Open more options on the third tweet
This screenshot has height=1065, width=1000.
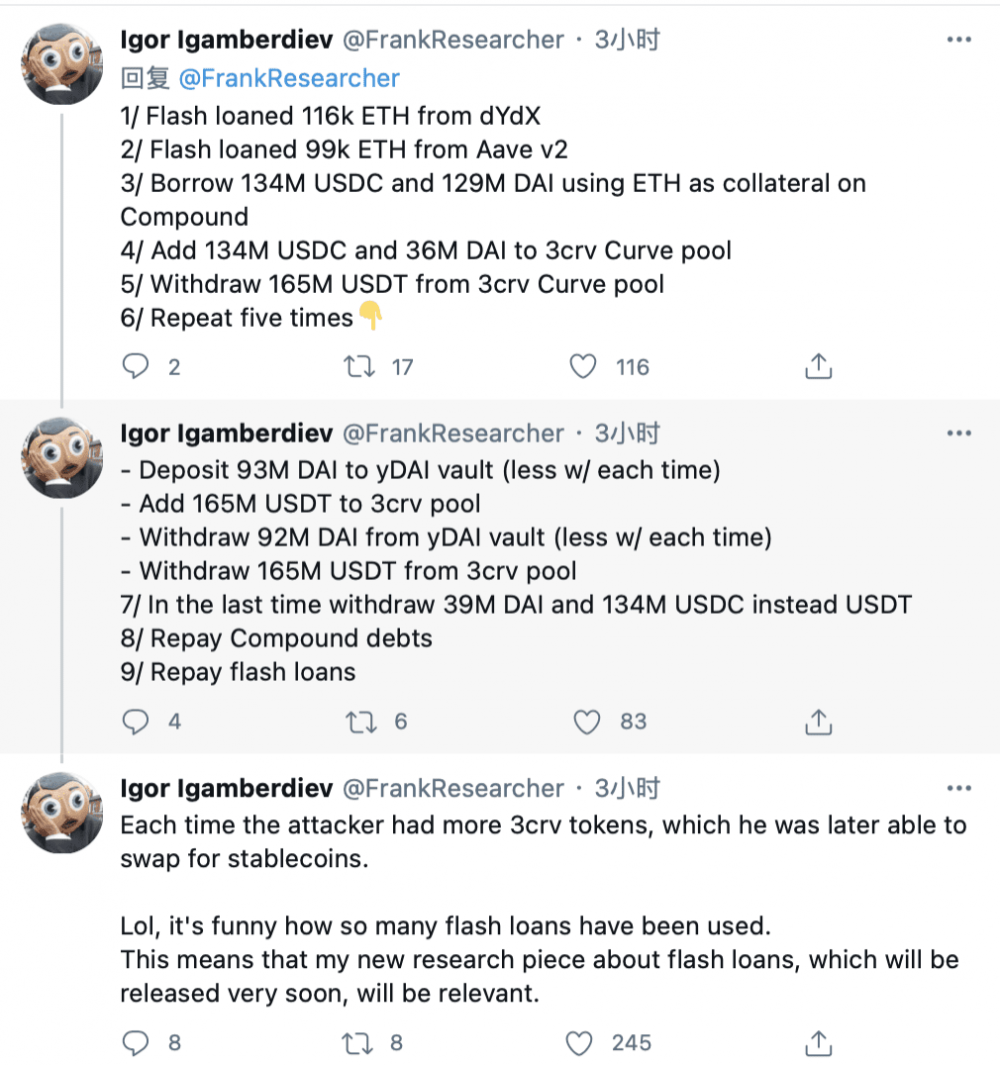[x=958, y=788]
